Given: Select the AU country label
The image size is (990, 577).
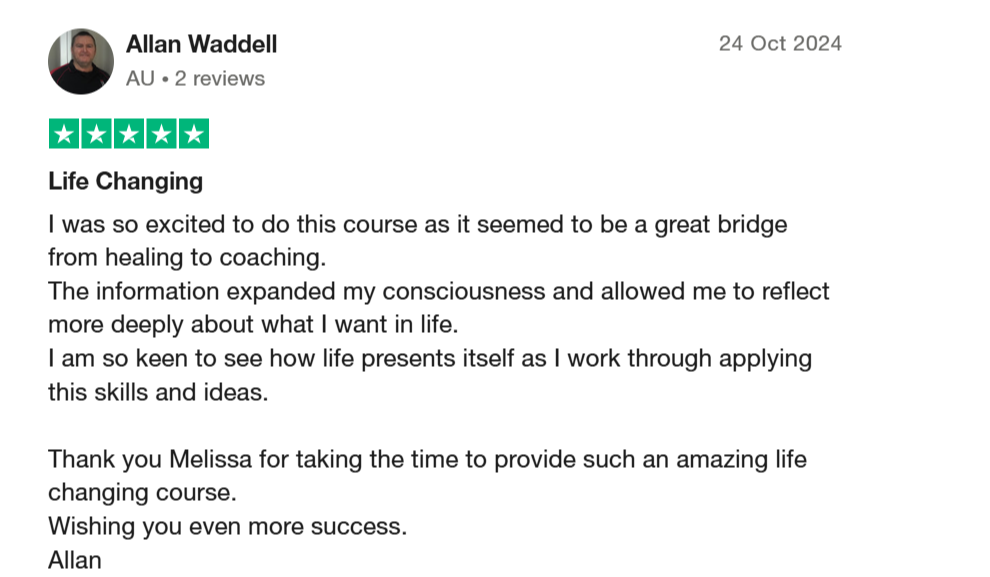Looking at the screenshot, I should (x=140, y=78).
